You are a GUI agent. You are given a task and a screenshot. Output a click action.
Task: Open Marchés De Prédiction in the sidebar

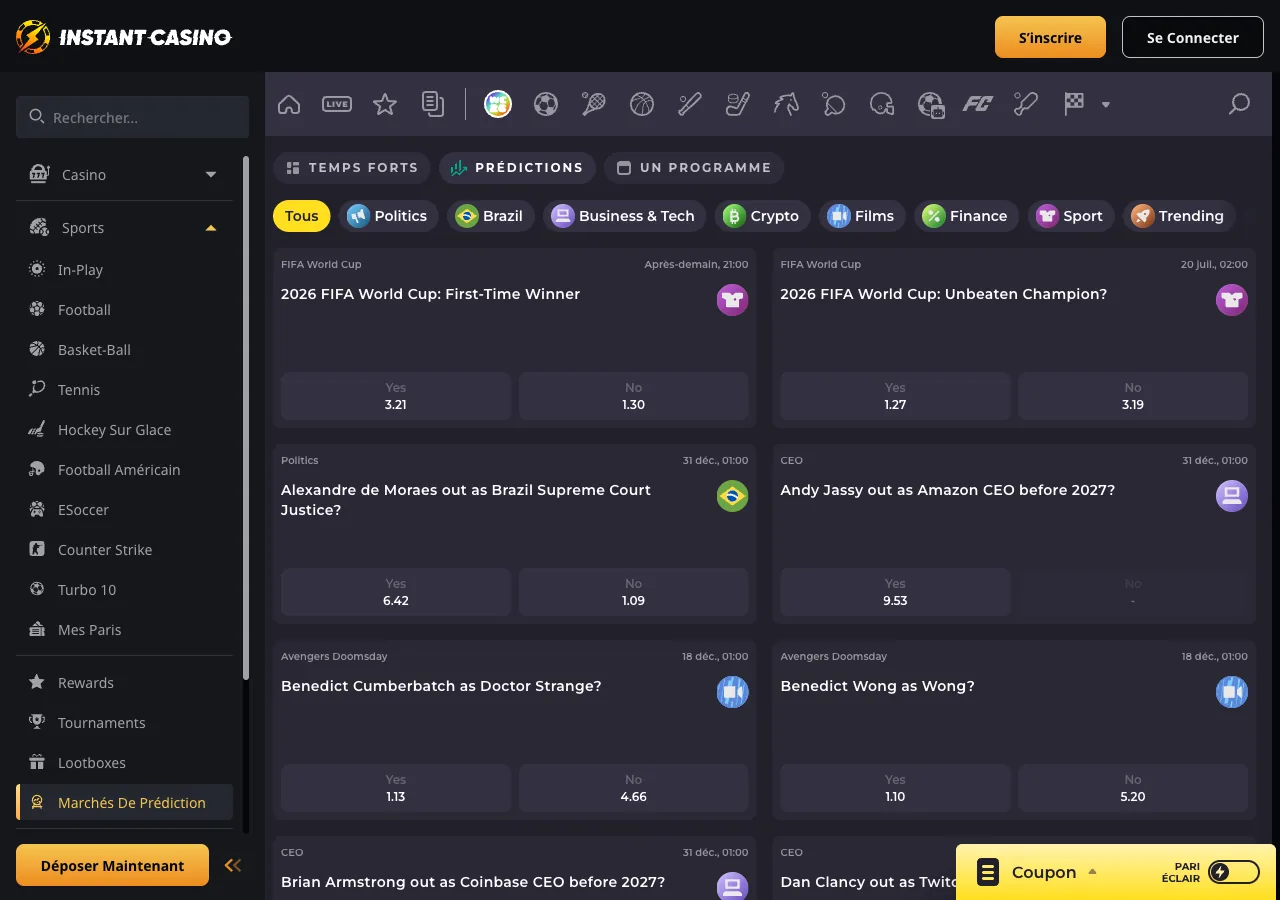pos(124,802)
